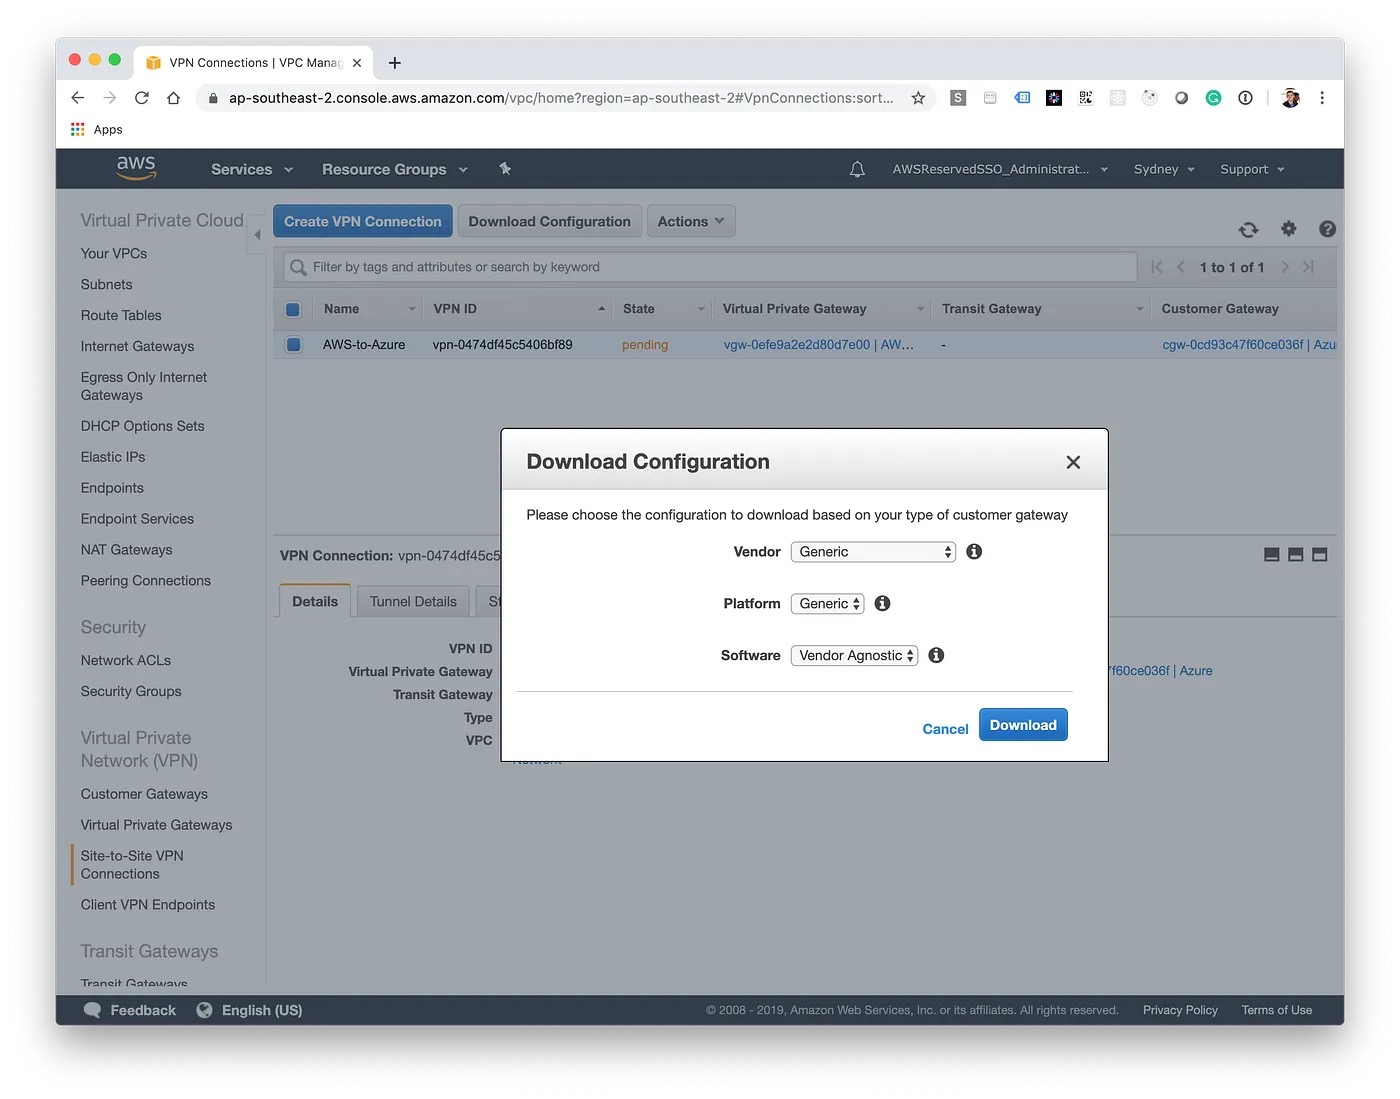Viewport: 1400px width, 1099px height.
Task: Open Site-to-Site VPN Connections in sidebar
Action: [132, 865]
